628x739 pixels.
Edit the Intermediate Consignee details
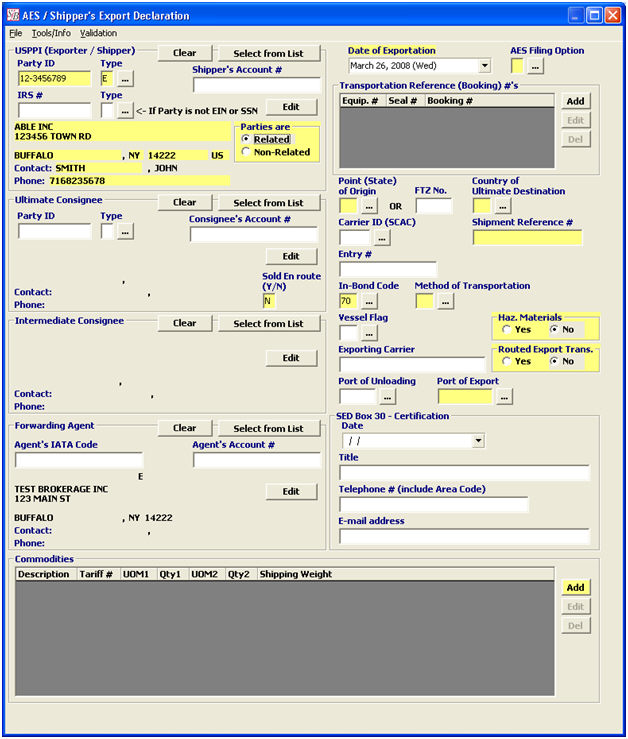pyautogui.click(x=291, y=358)
